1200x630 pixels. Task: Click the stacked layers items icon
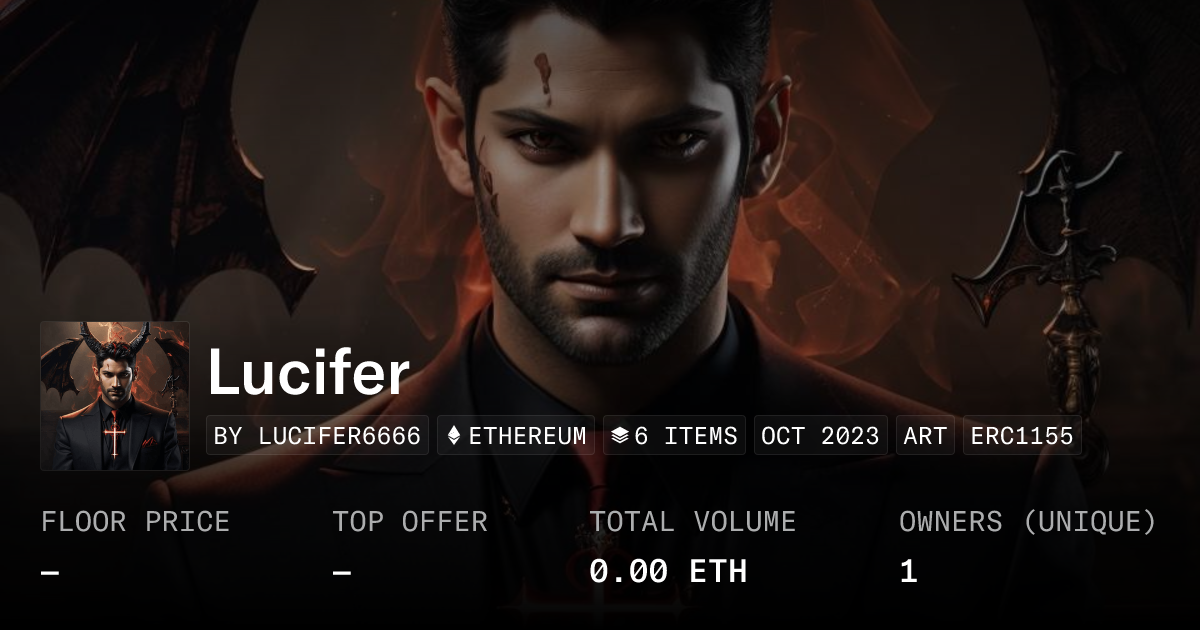[x=620, y=436]
